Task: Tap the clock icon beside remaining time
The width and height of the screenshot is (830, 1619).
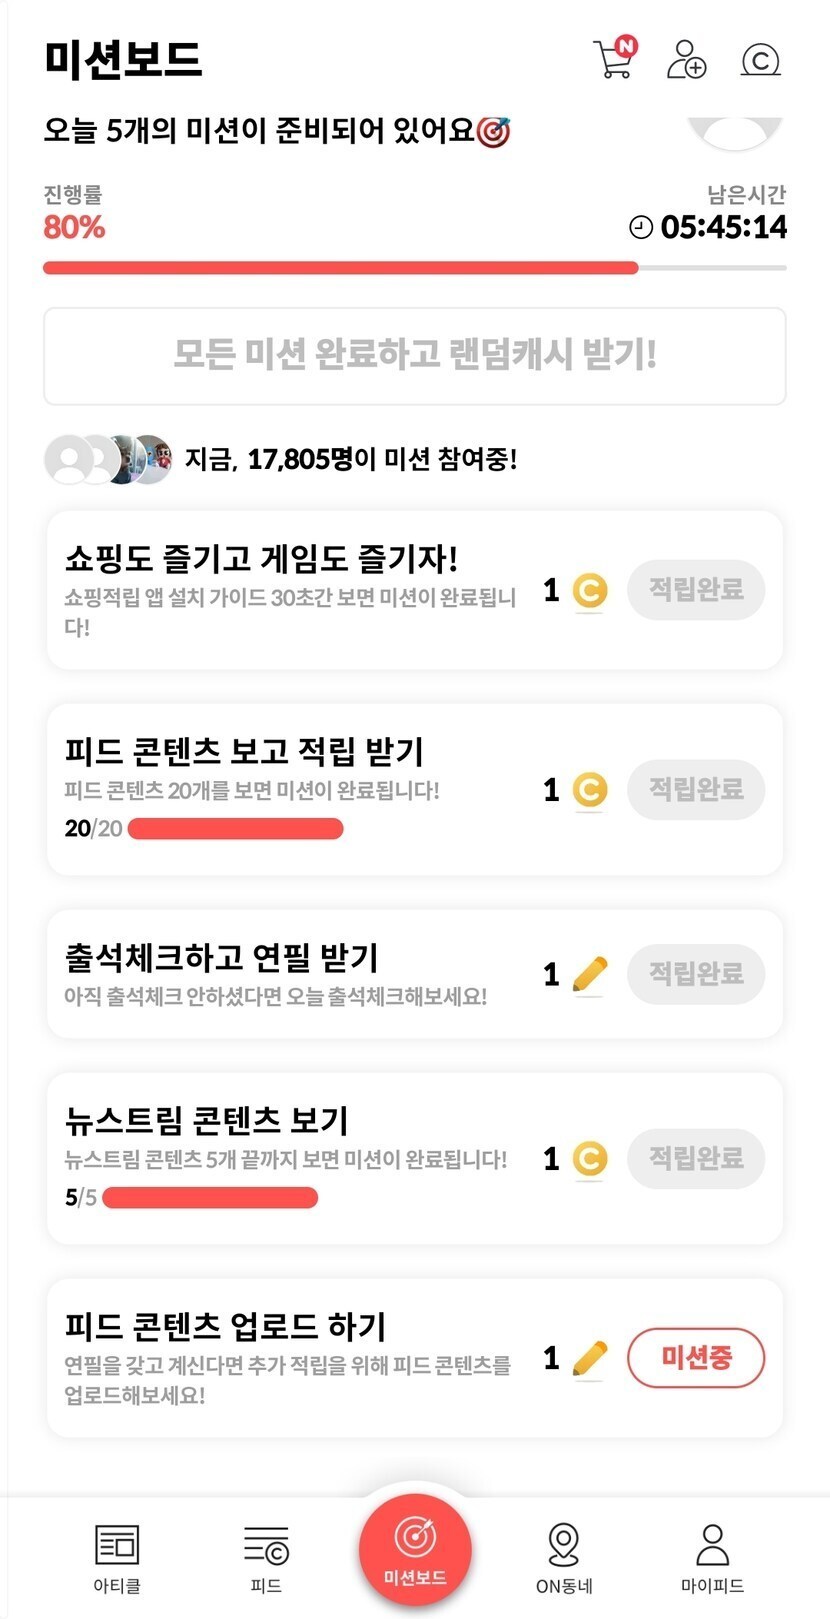Action: pos(641,228)
